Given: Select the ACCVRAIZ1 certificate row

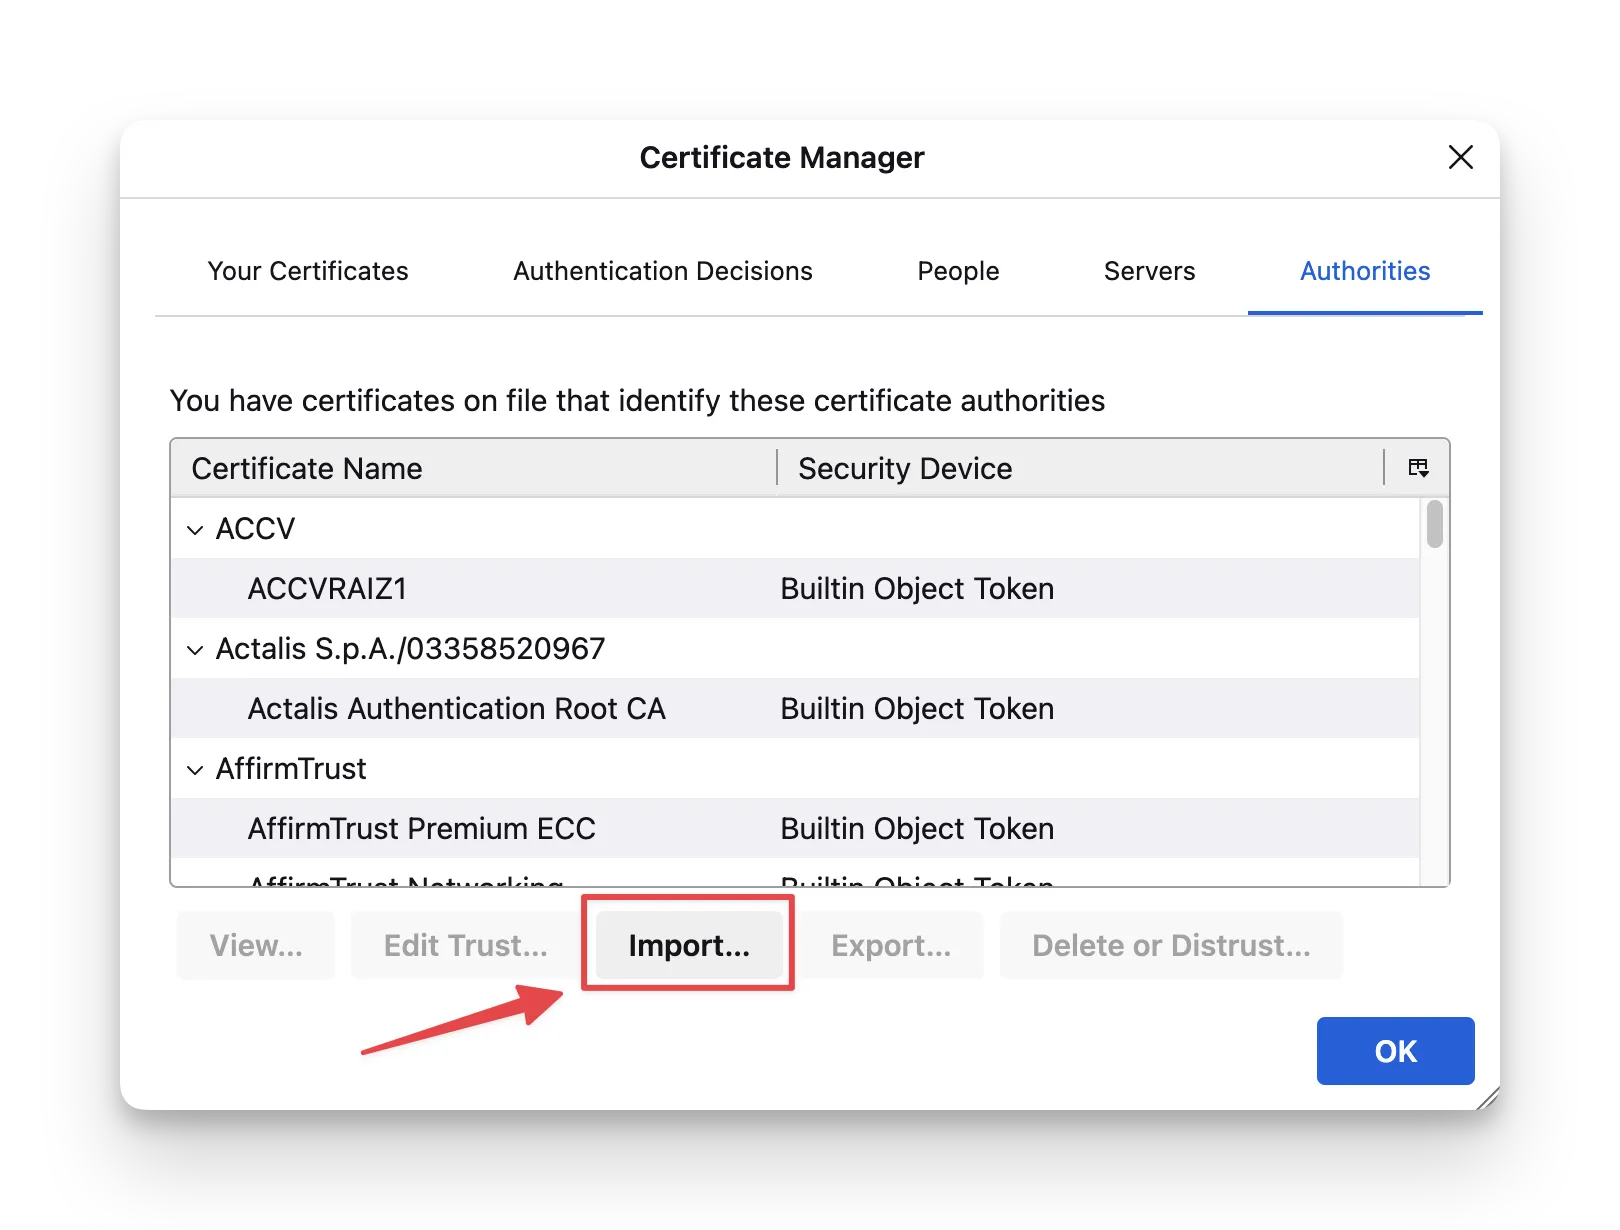Looking at the screenshot, I should (x=327, y=589).
